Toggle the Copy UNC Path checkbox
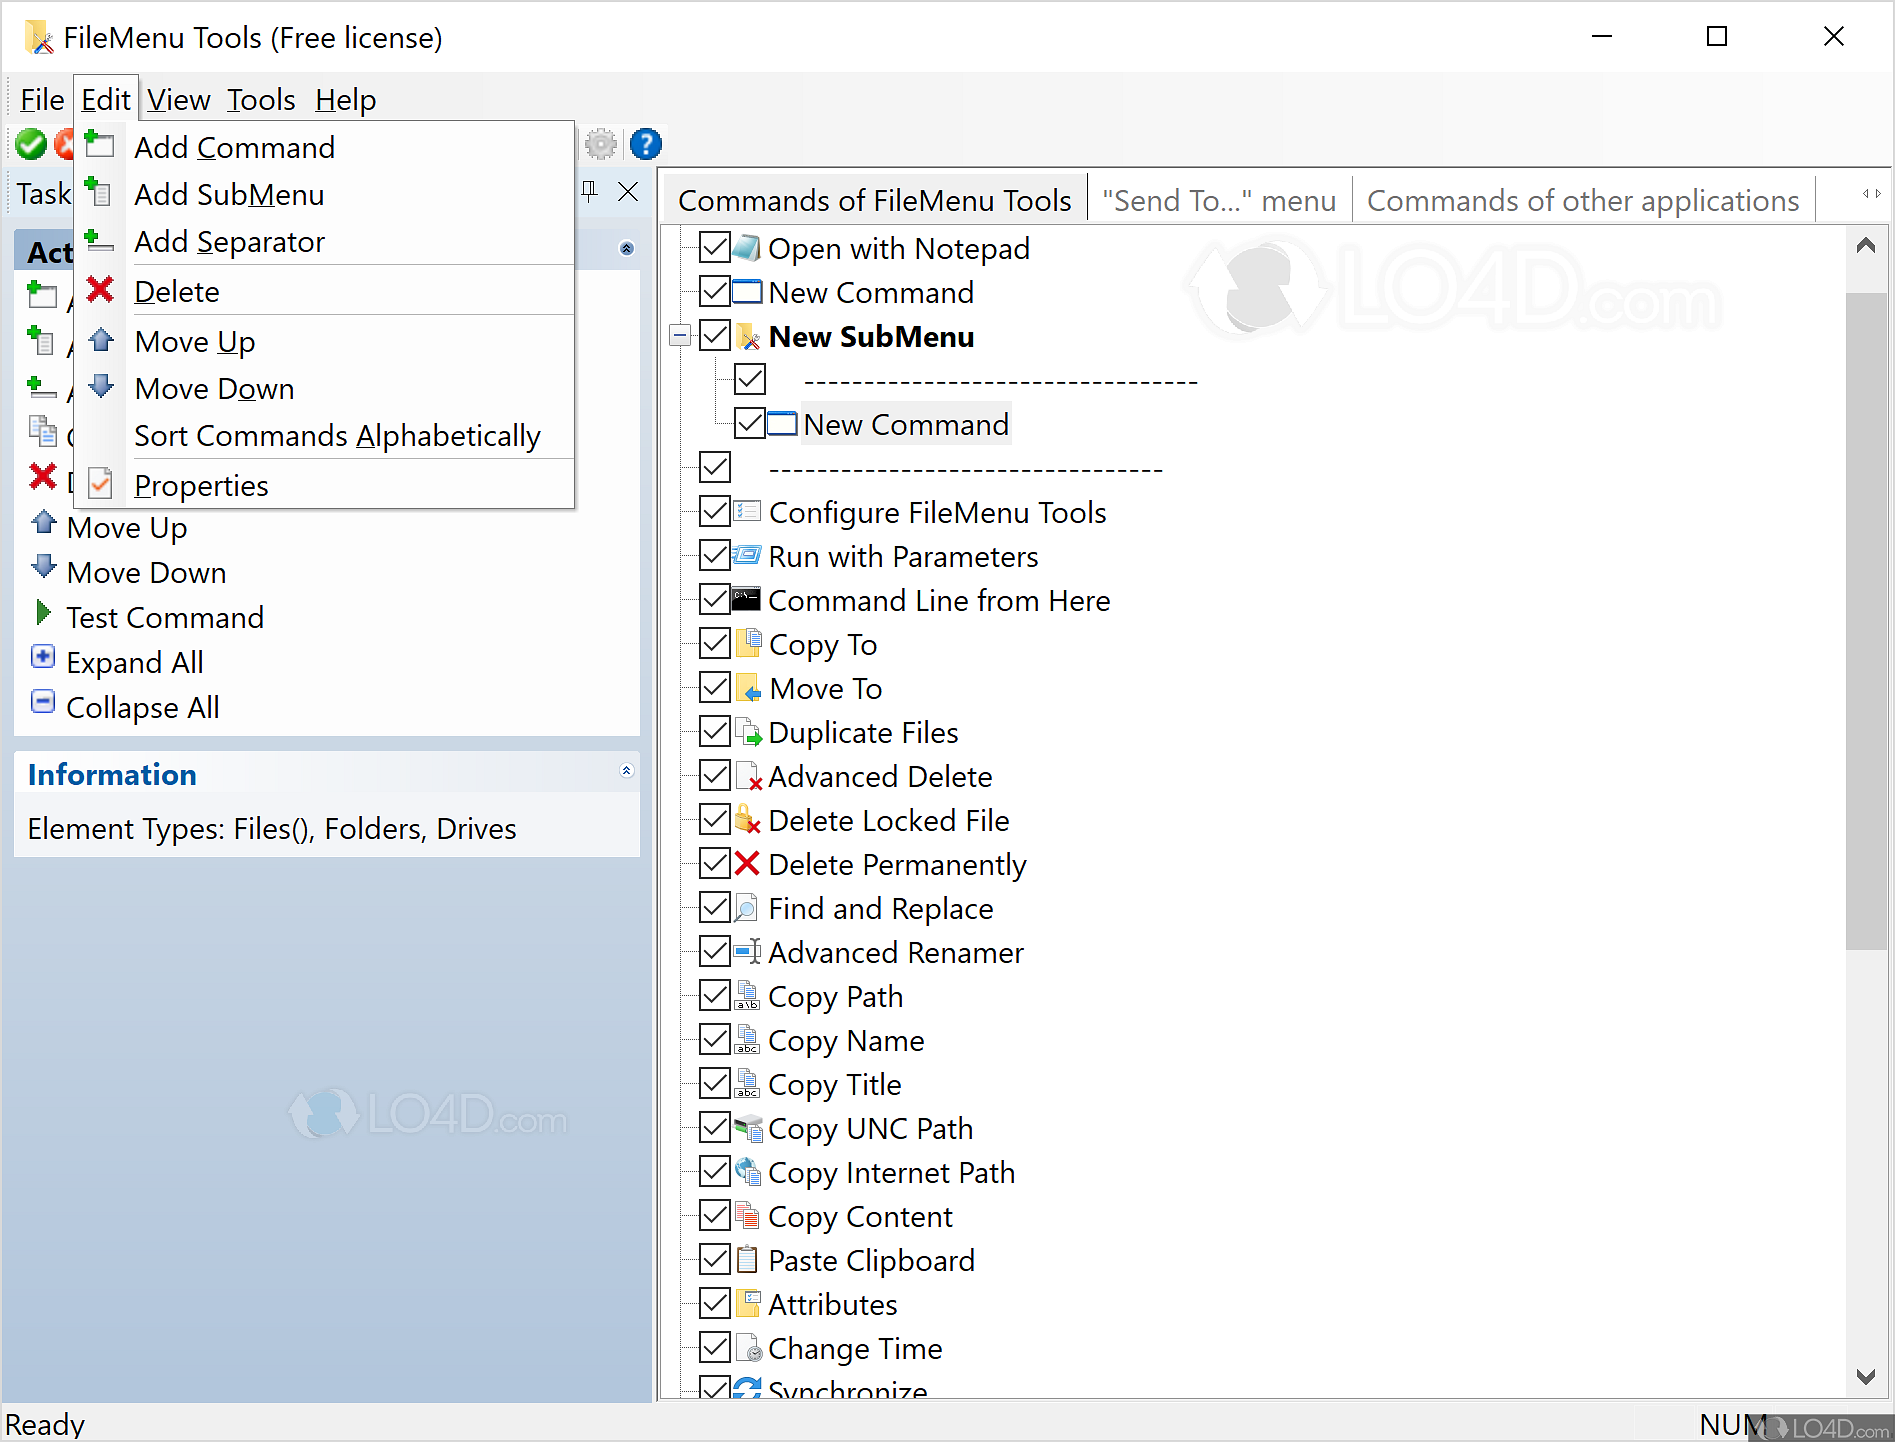This screenshot has height=1442, width=1895. coord(714,1127)
